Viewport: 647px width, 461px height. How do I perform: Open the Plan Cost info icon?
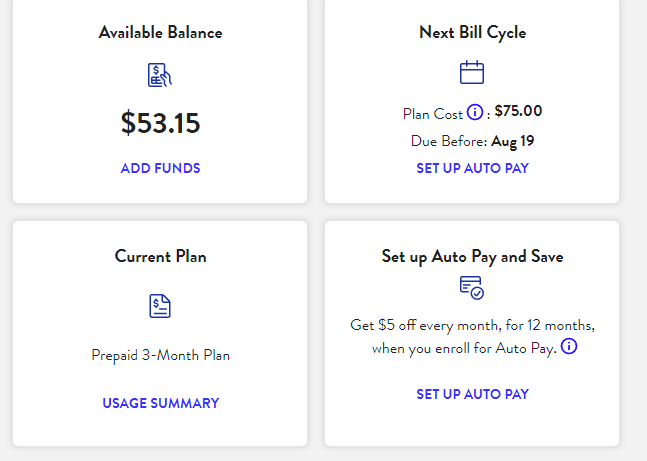point(475,112)
